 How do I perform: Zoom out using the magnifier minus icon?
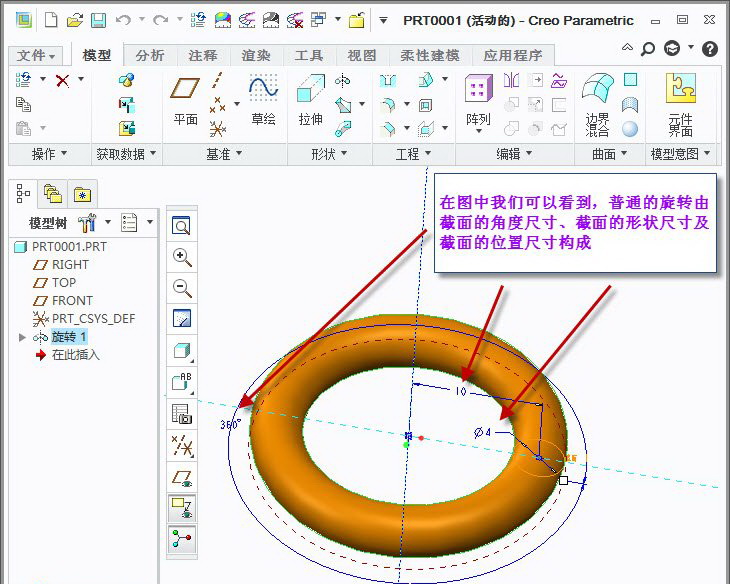click(182, 288)
